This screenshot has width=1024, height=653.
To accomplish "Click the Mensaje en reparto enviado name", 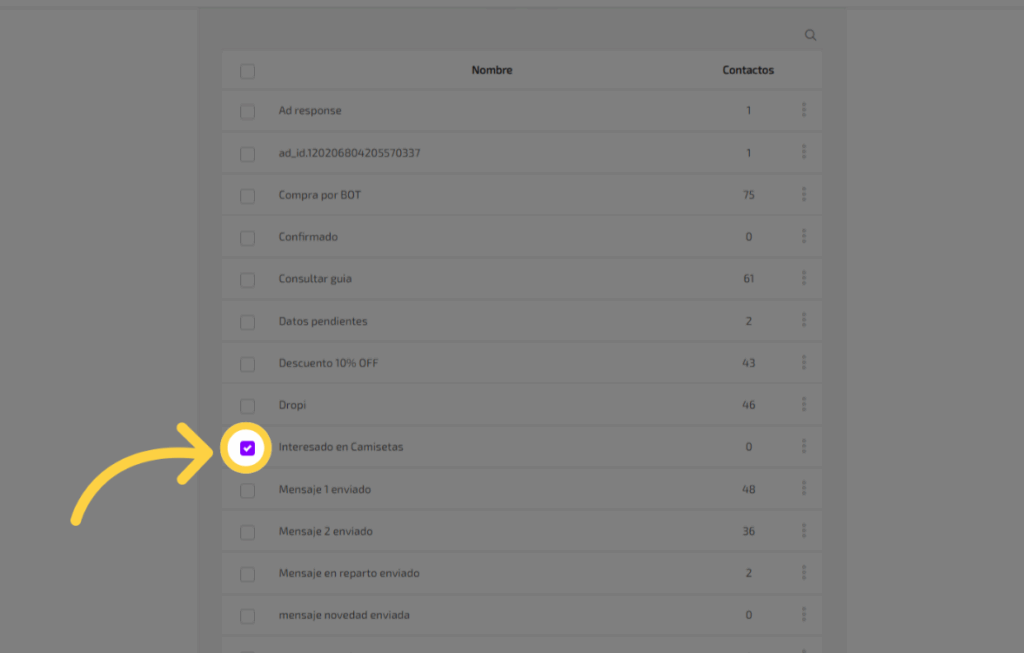I will pos(349,573).
